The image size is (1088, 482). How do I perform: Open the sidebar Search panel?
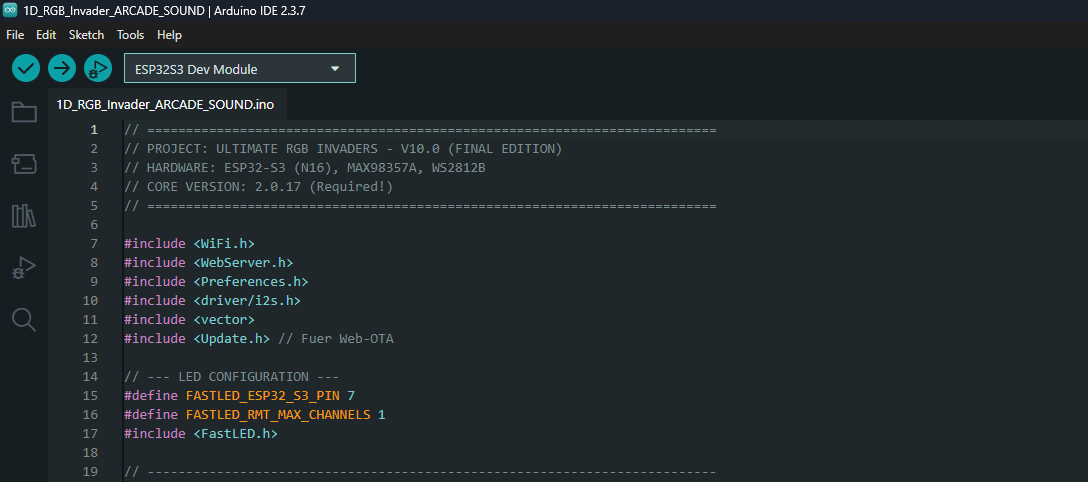24,319
